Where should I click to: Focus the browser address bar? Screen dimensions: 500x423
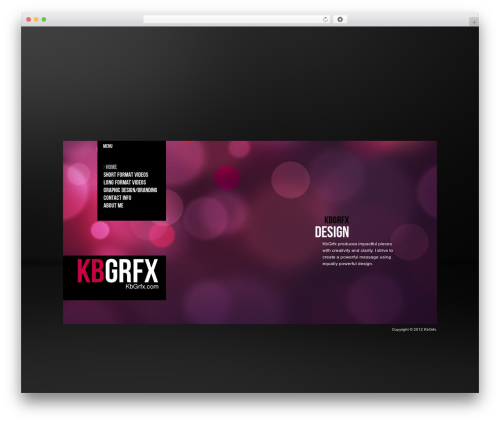pos(237,19)
